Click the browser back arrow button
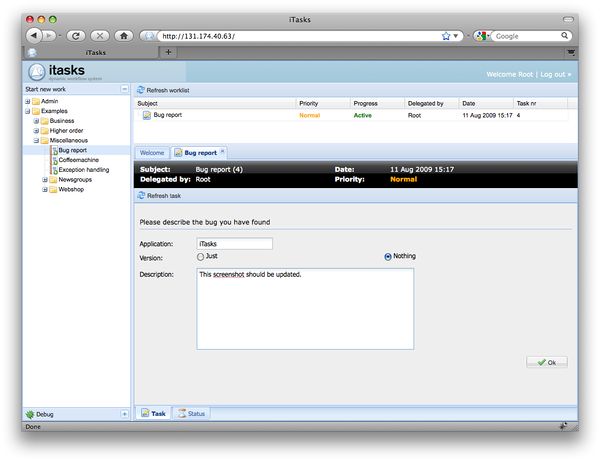Screen dimensions: 600x461 click(34, 36)
